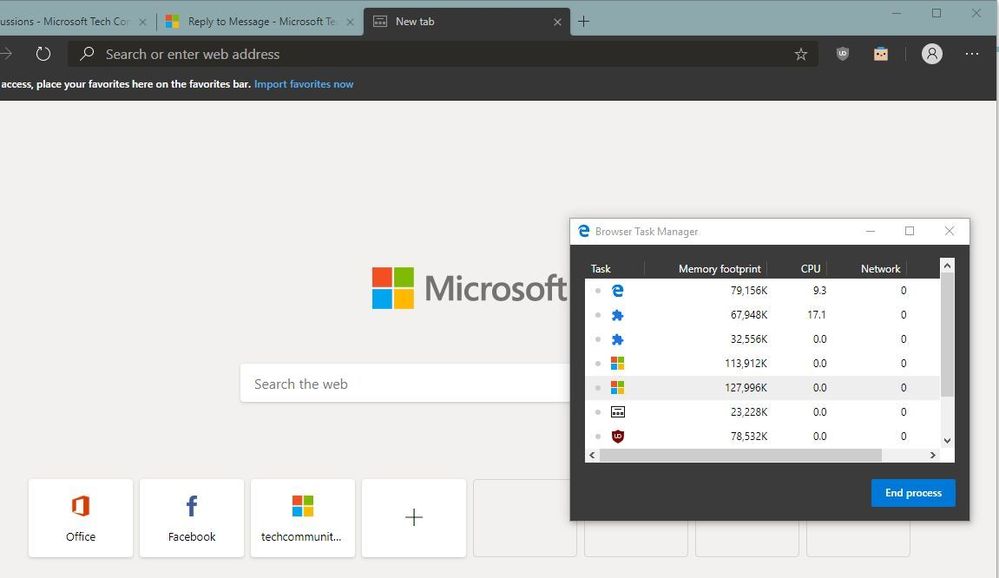Sort by CPU column header
The image size is (999, 578).
click(x=810, y=269)
